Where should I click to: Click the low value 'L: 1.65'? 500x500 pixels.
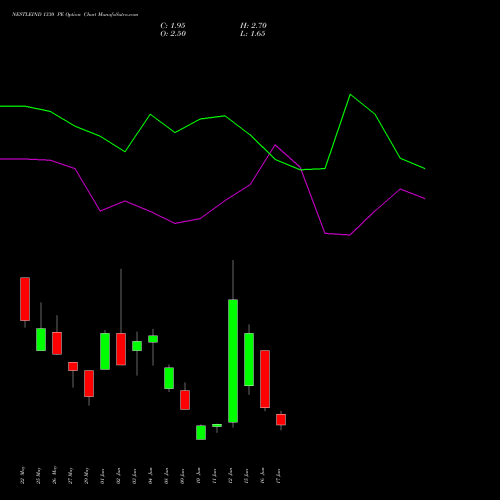253,34
